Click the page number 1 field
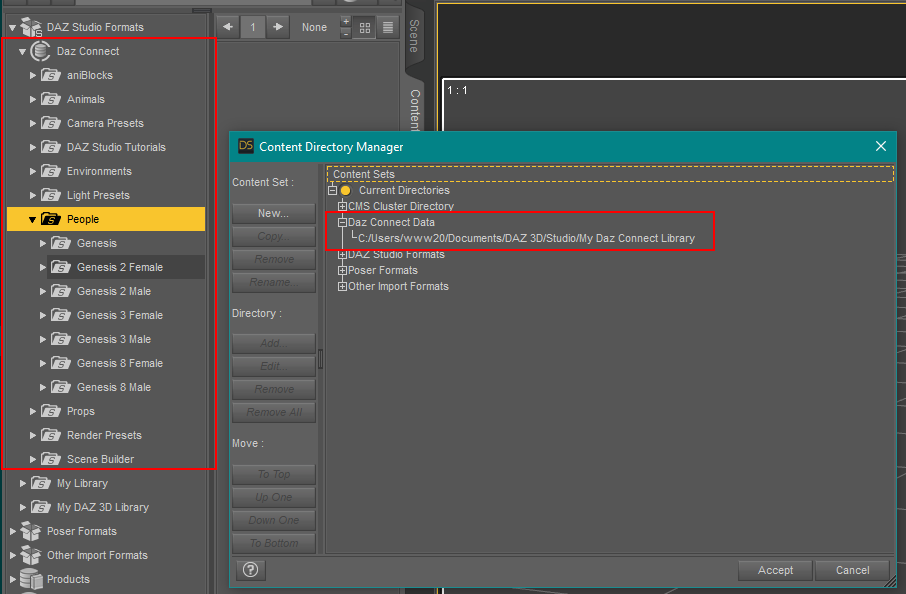The image size is (906, 594). [x=253, y=27]
